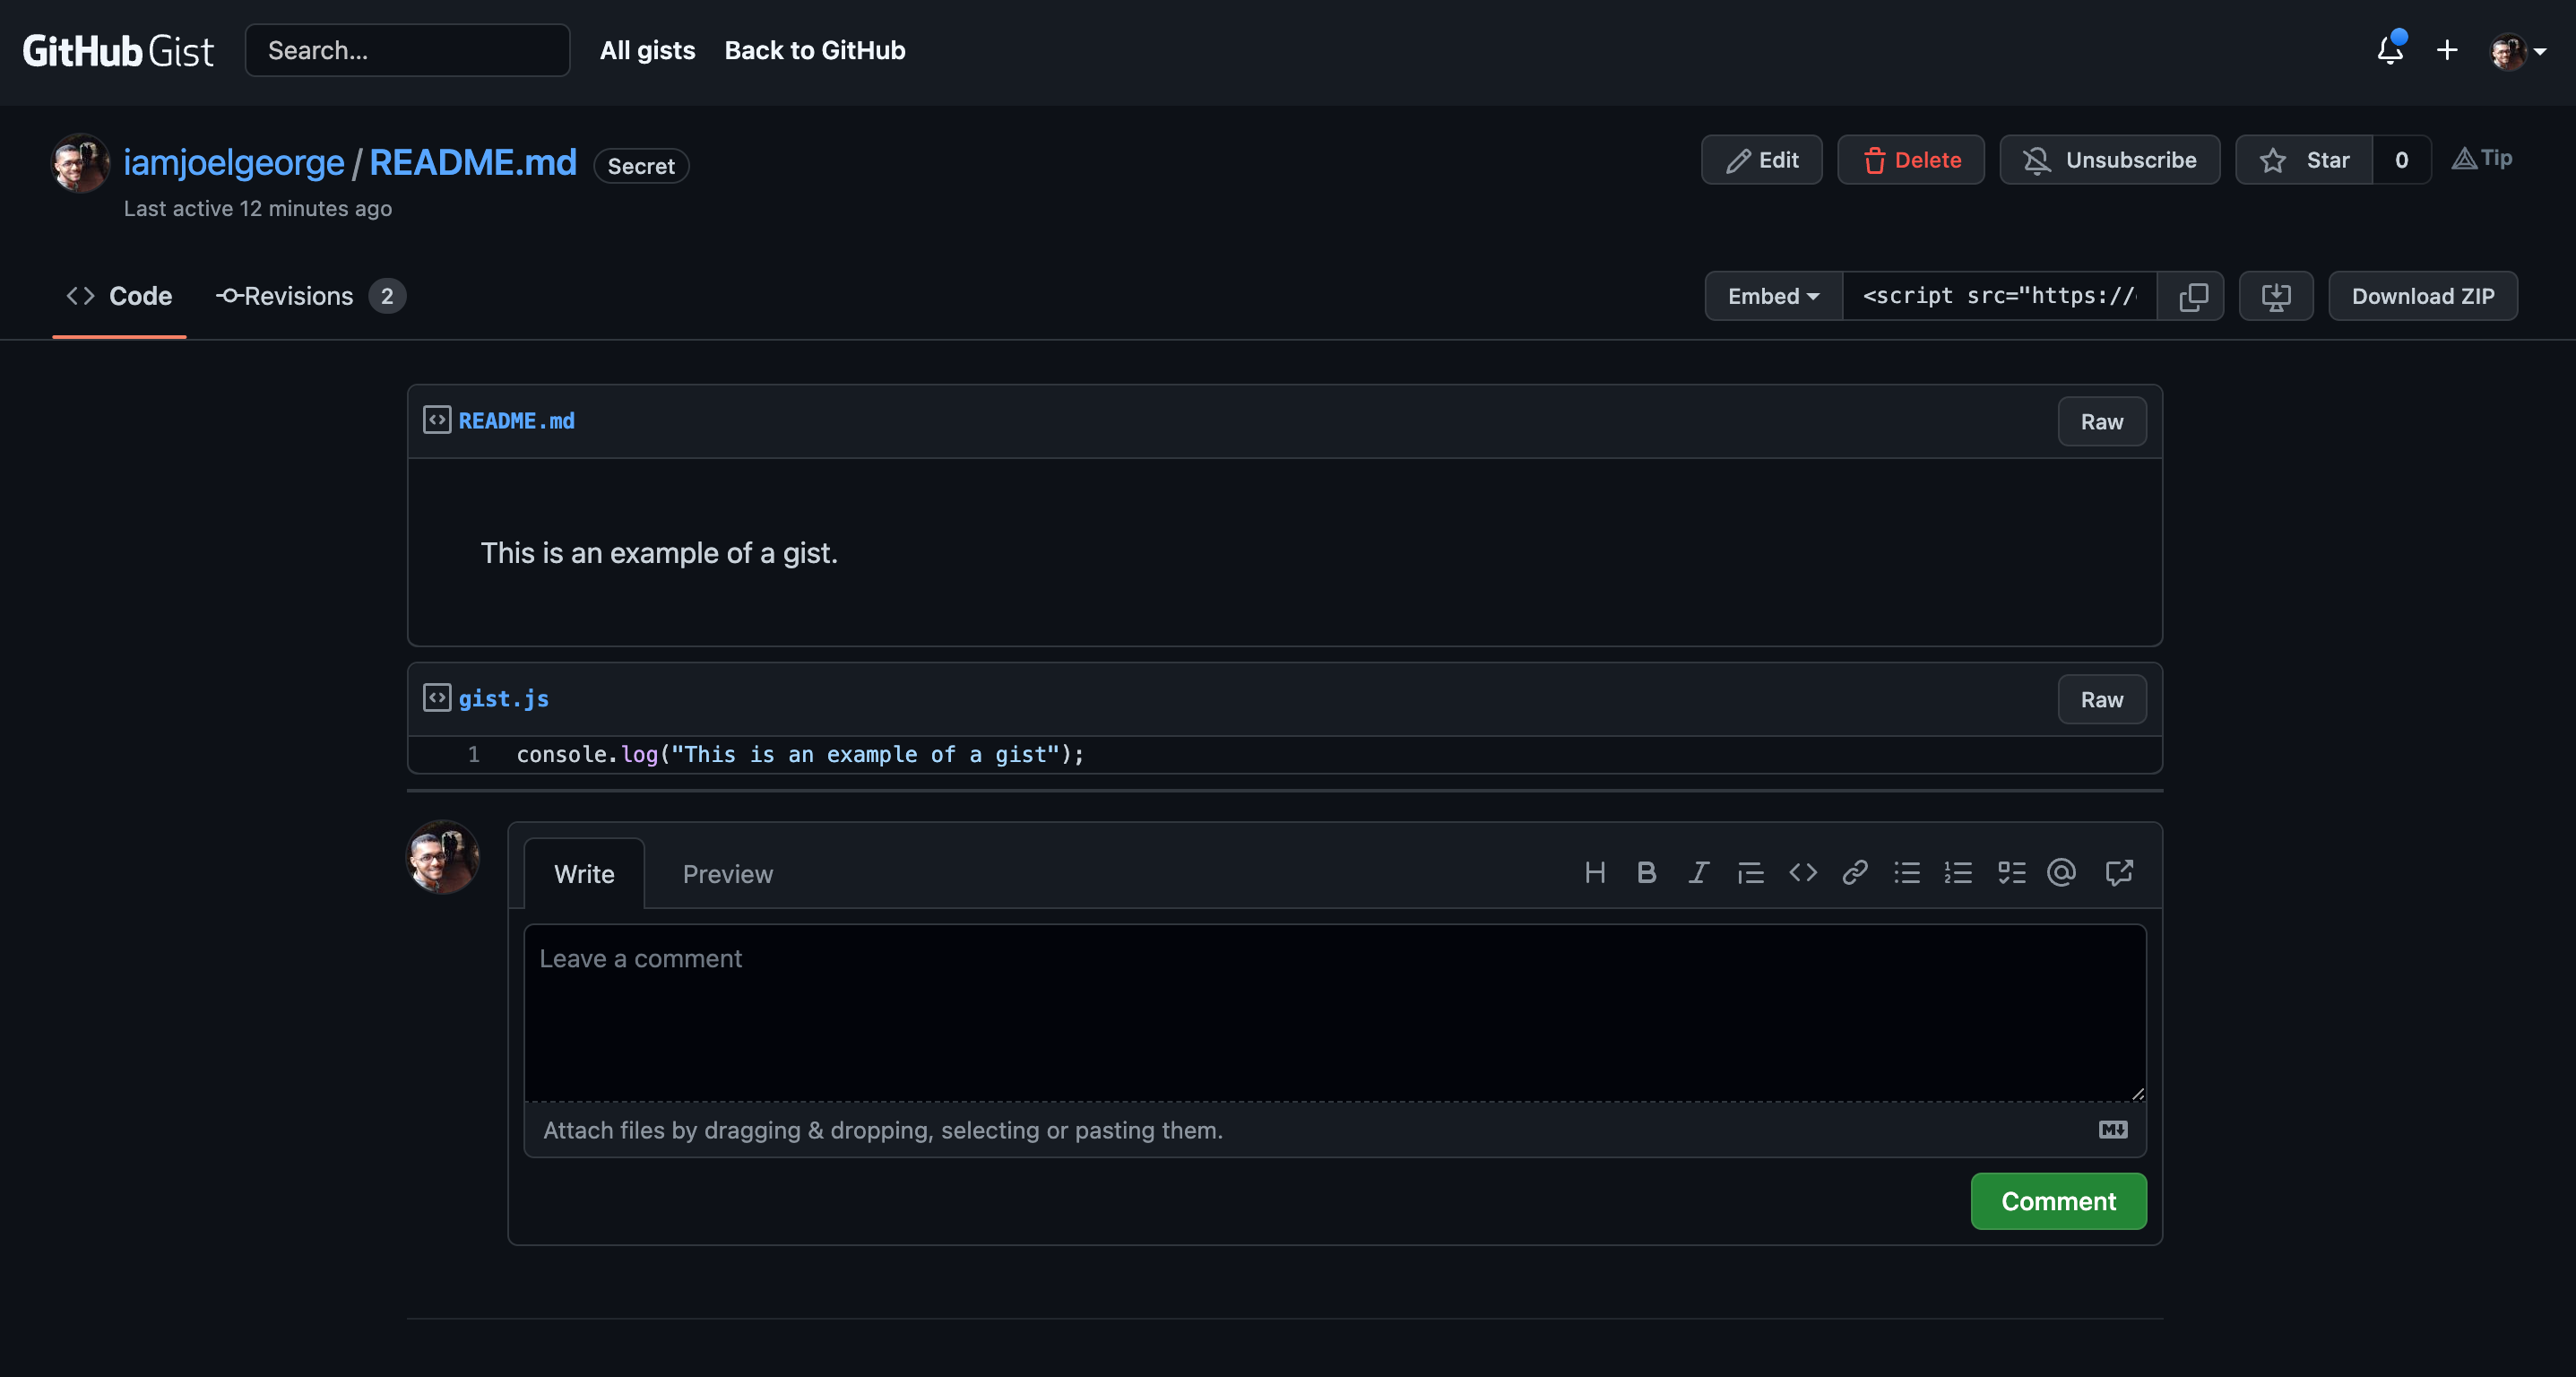Screen dimensions: 2576x1377
Task: Insert a quote via toolbar icon
Action: (1750, 873)
